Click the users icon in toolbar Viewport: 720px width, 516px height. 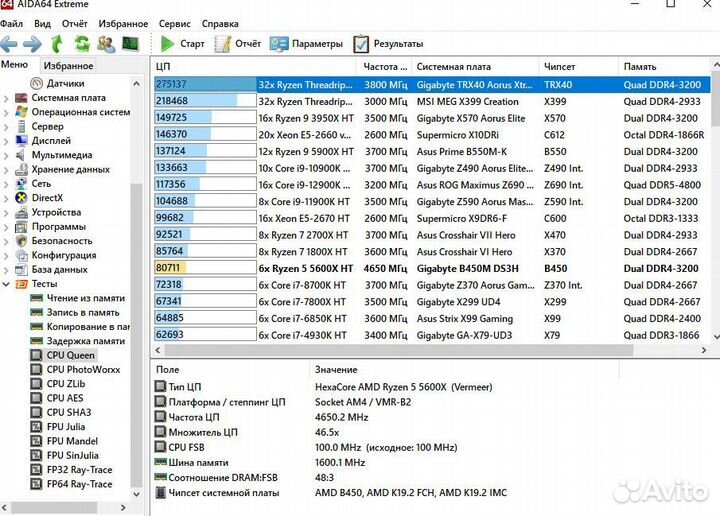click(105, 44)
